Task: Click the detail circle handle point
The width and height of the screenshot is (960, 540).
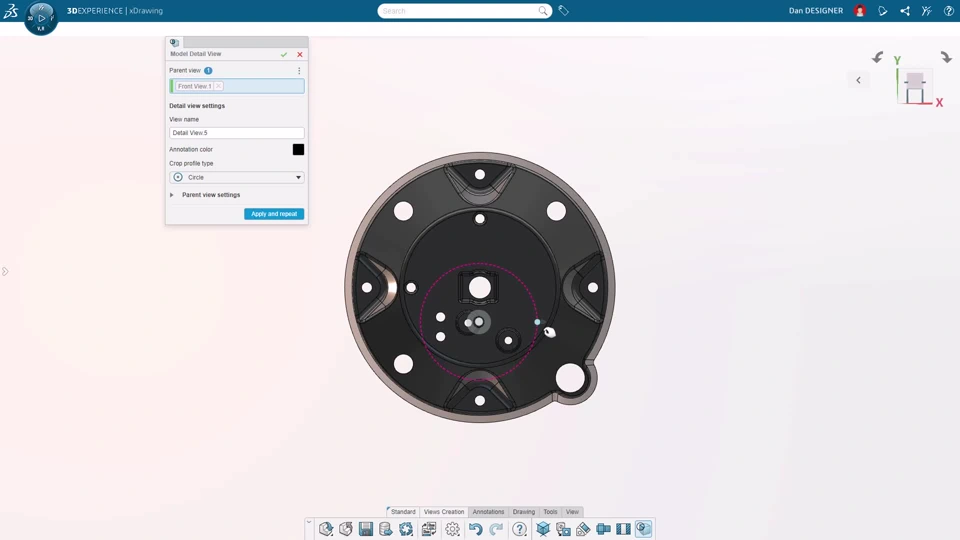Action: point(538,322)
